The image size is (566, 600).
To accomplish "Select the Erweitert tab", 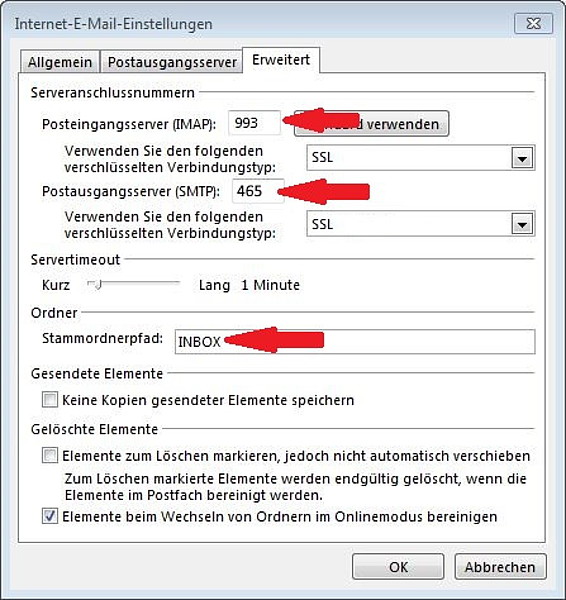I will [281, 60].
